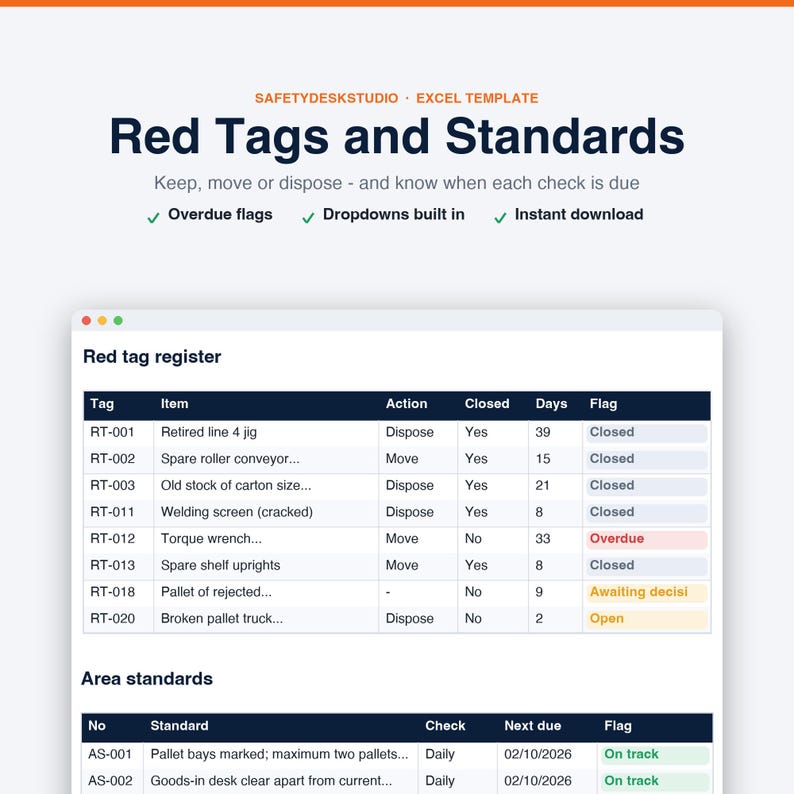This screenshot has height=794, width=794.
Task: Select the AS-001 cell
Action: pyautogui.click(x=112, y=755)
